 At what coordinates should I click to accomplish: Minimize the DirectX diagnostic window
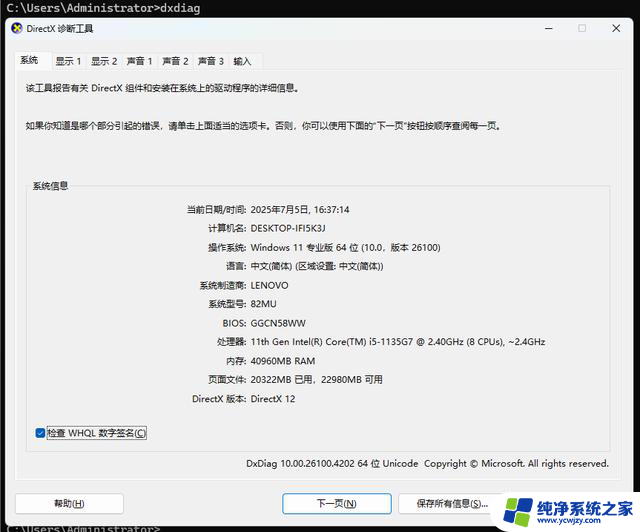pos(549,29)
